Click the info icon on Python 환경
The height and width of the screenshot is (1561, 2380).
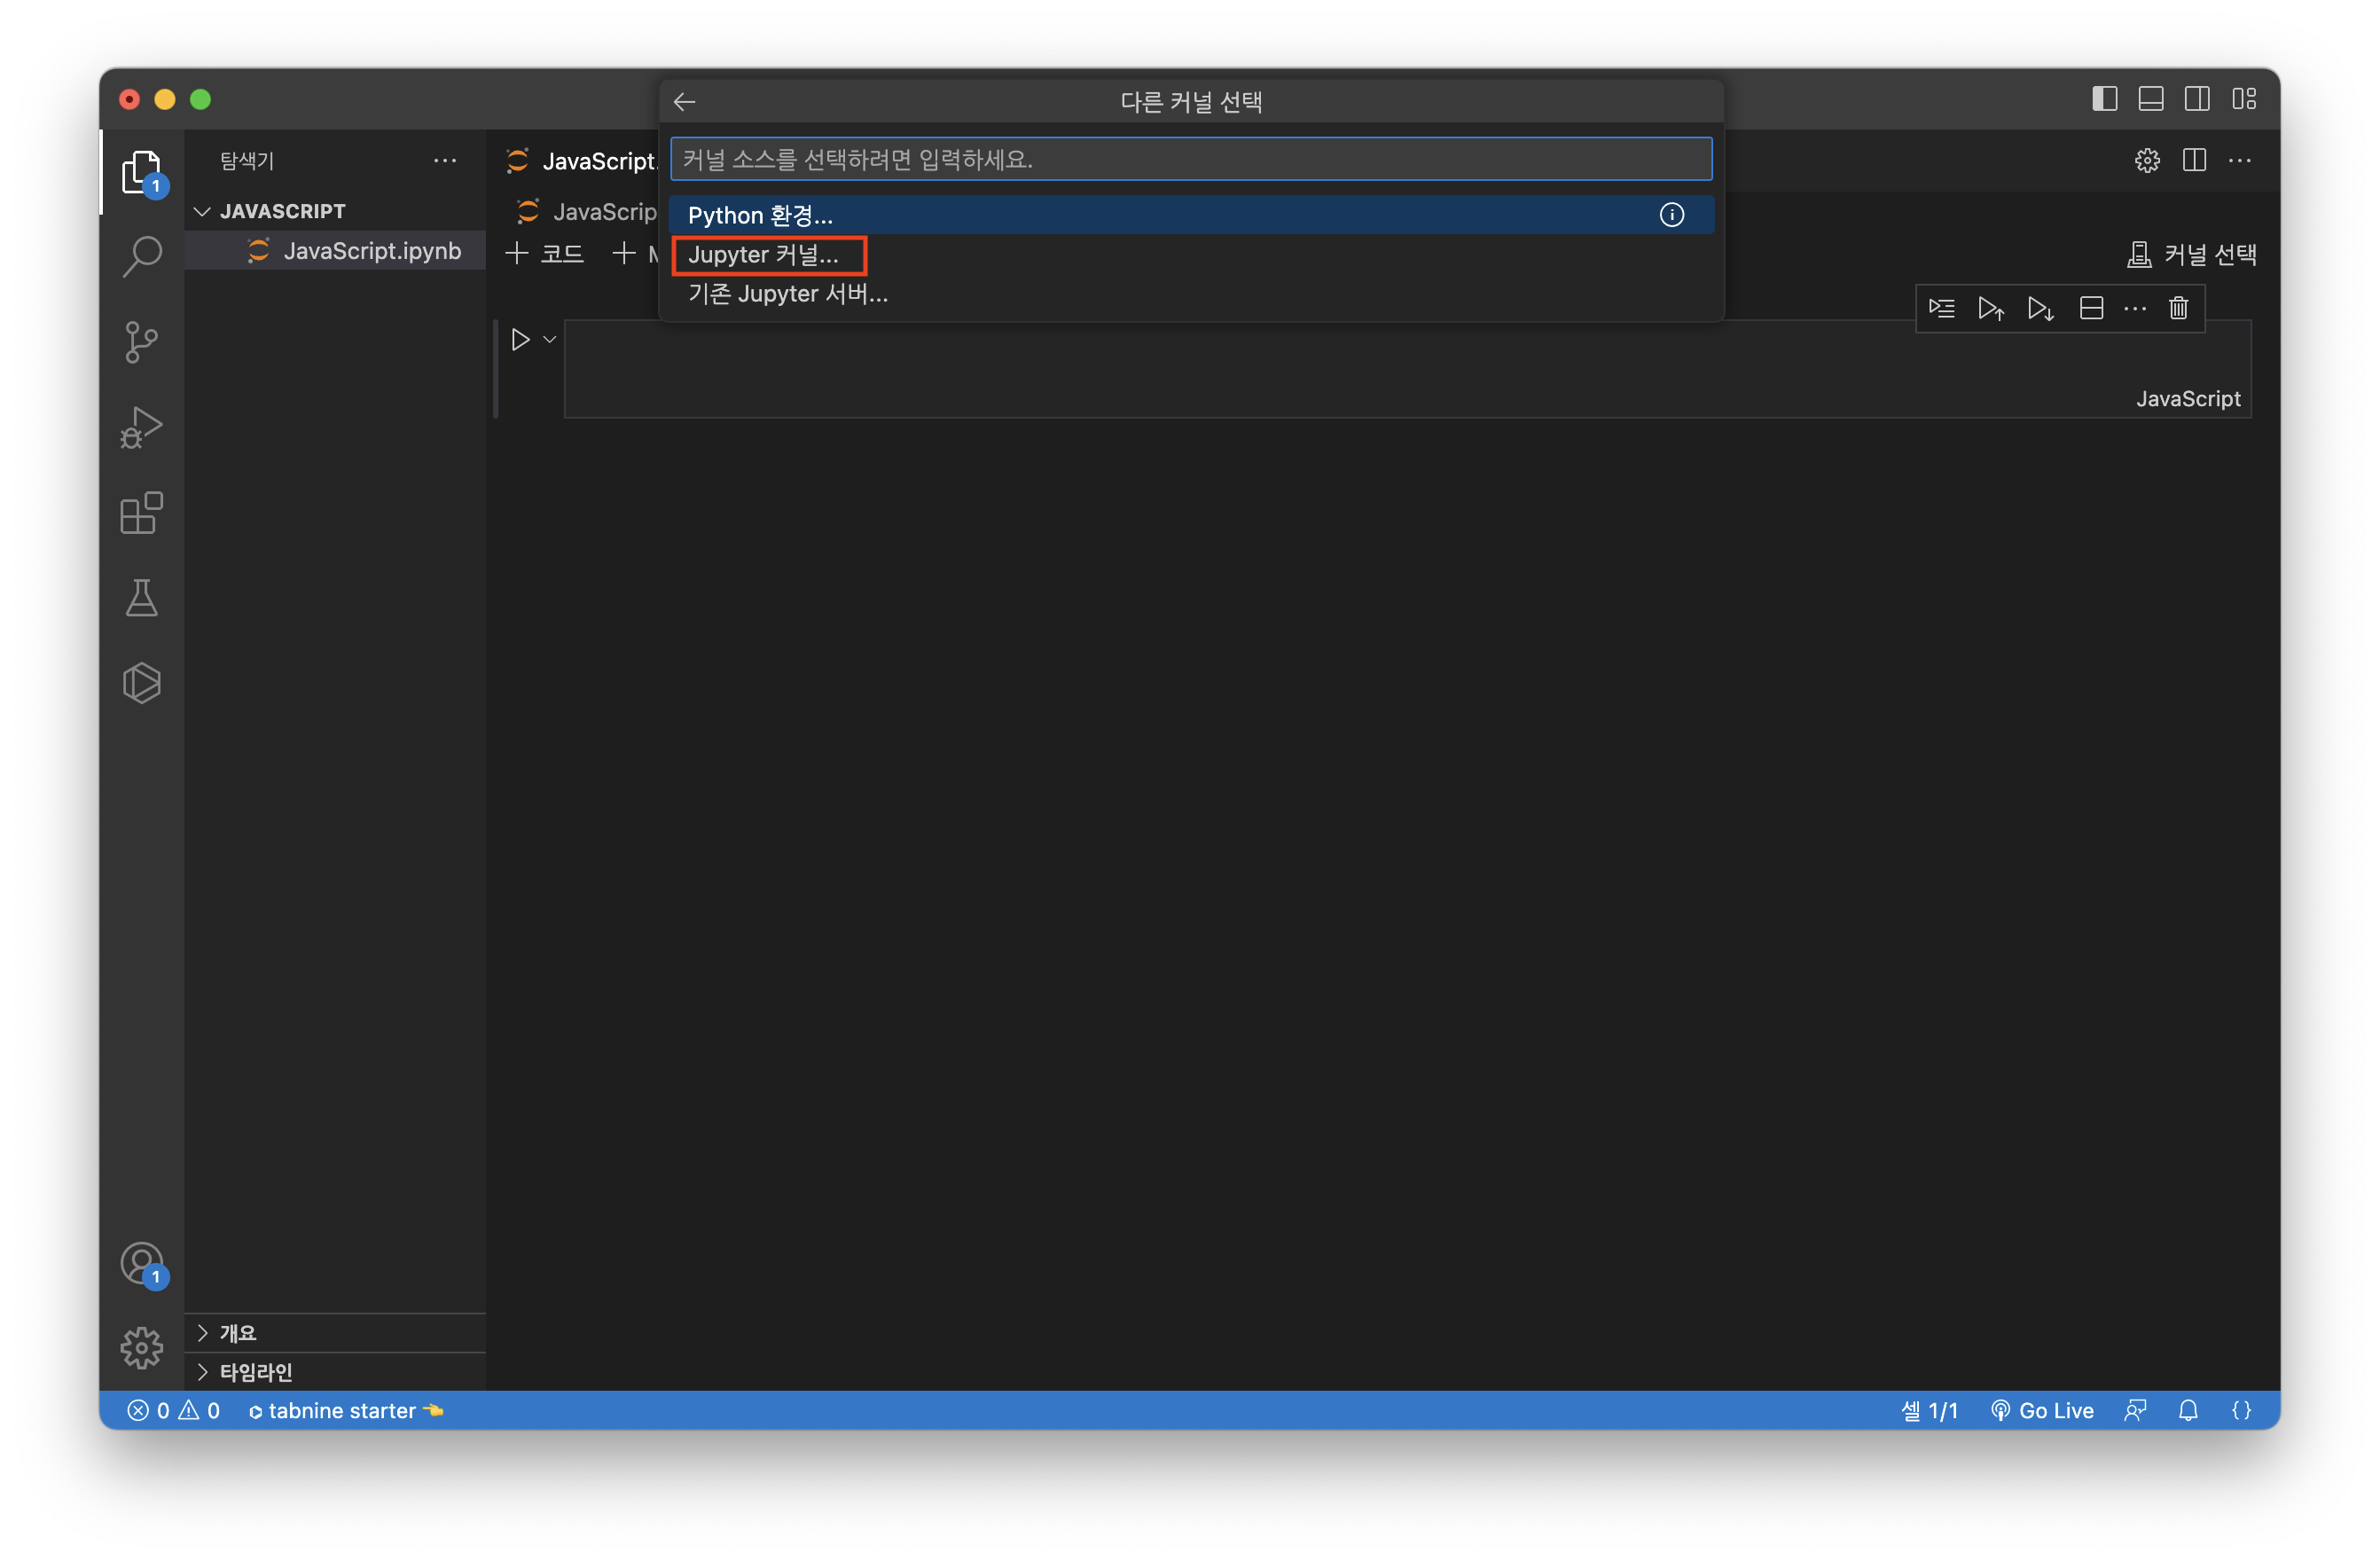1671,215
